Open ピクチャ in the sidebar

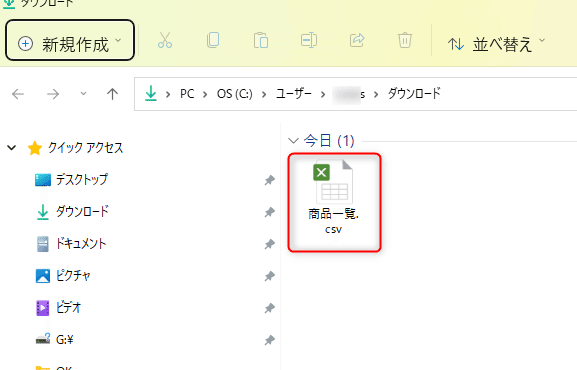[x=73, y=275]
